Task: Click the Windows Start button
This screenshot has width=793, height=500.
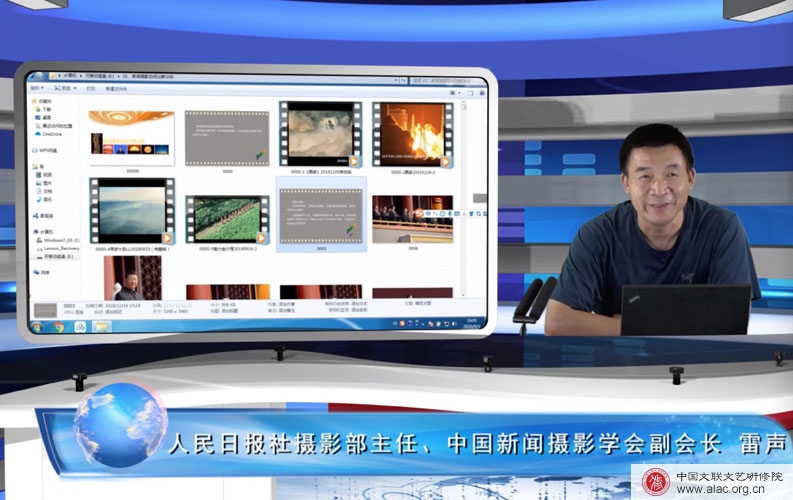Action: pos(38,327)
